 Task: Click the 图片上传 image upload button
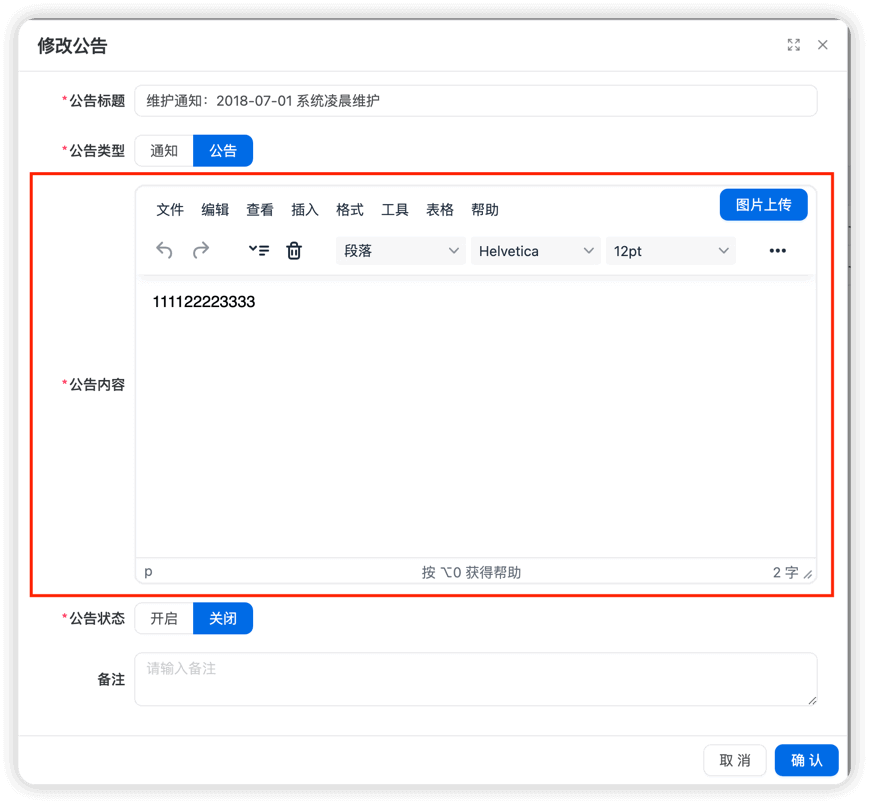763,204
